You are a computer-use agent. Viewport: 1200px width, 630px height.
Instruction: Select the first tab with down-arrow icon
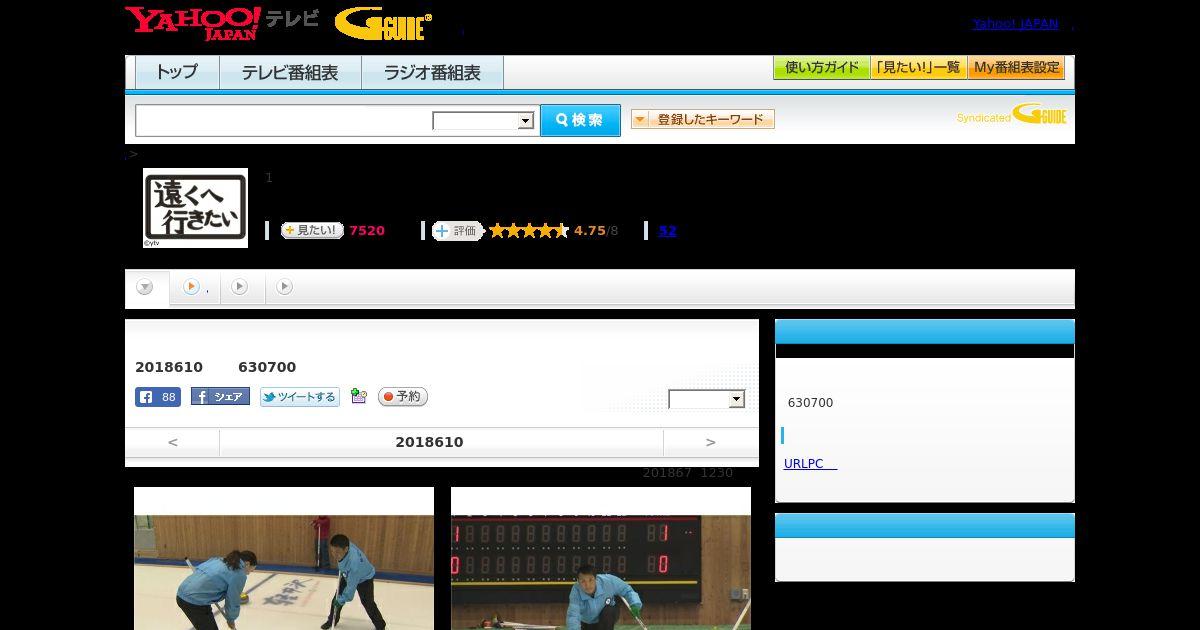point(146,287)
